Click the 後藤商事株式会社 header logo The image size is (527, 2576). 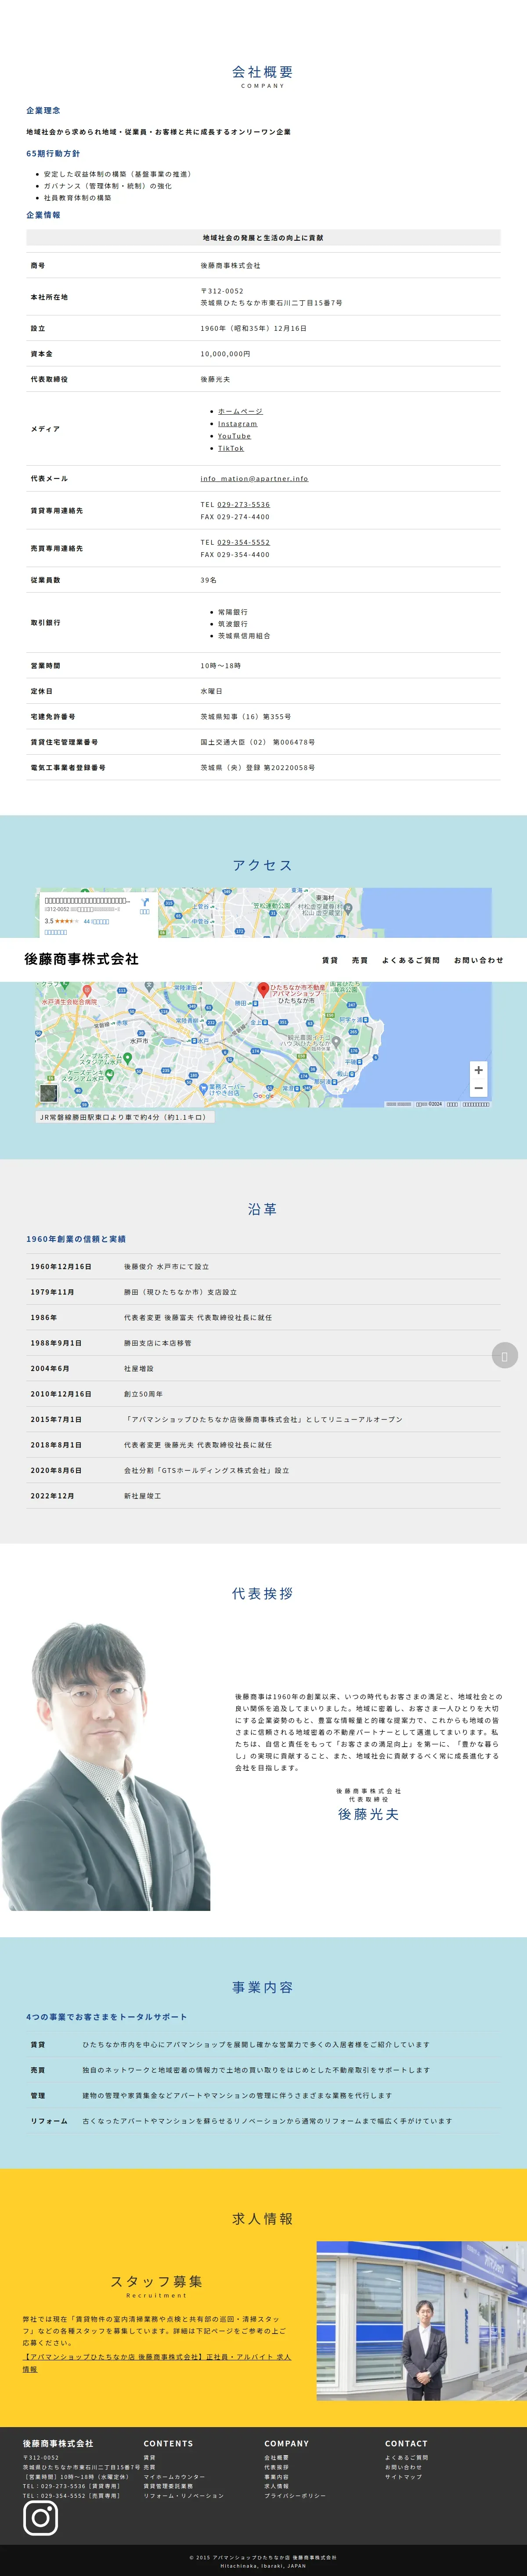click(82, 959)
